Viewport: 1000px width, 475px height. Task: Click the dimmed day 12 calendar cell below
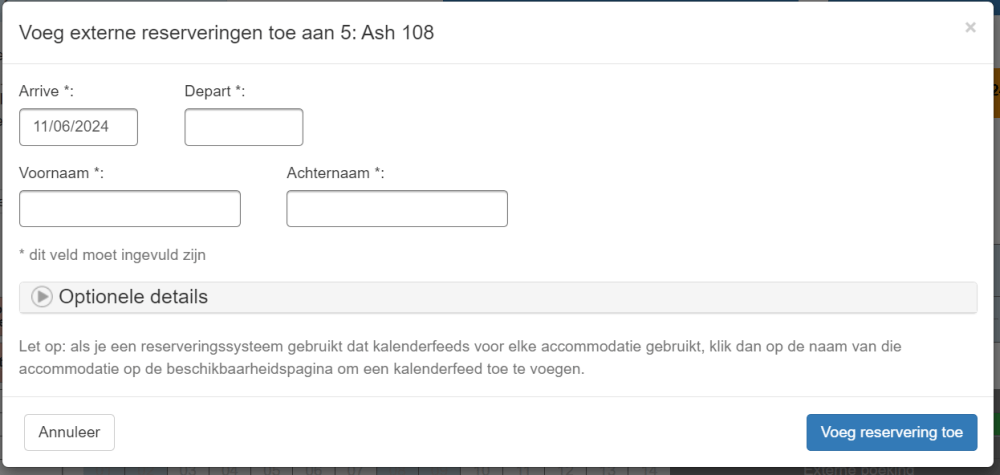568,470
